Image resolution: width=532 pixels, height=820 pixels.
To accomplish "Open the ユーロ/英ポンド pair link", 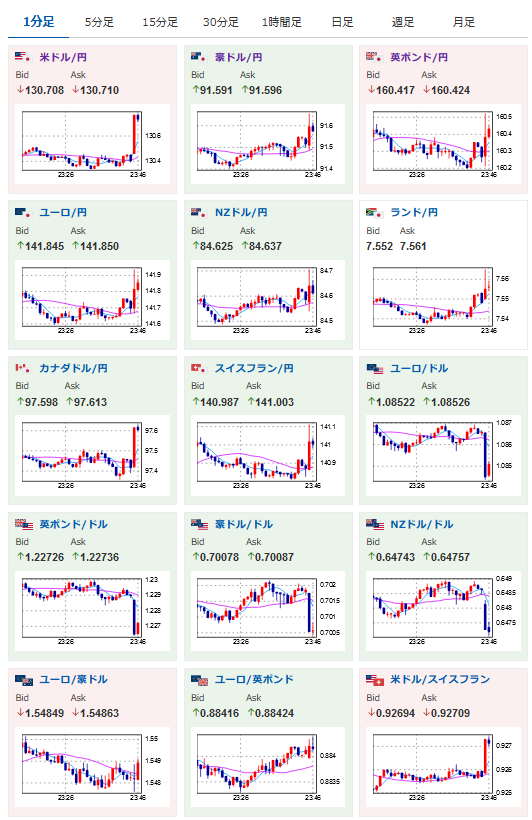I will [254, 679].
